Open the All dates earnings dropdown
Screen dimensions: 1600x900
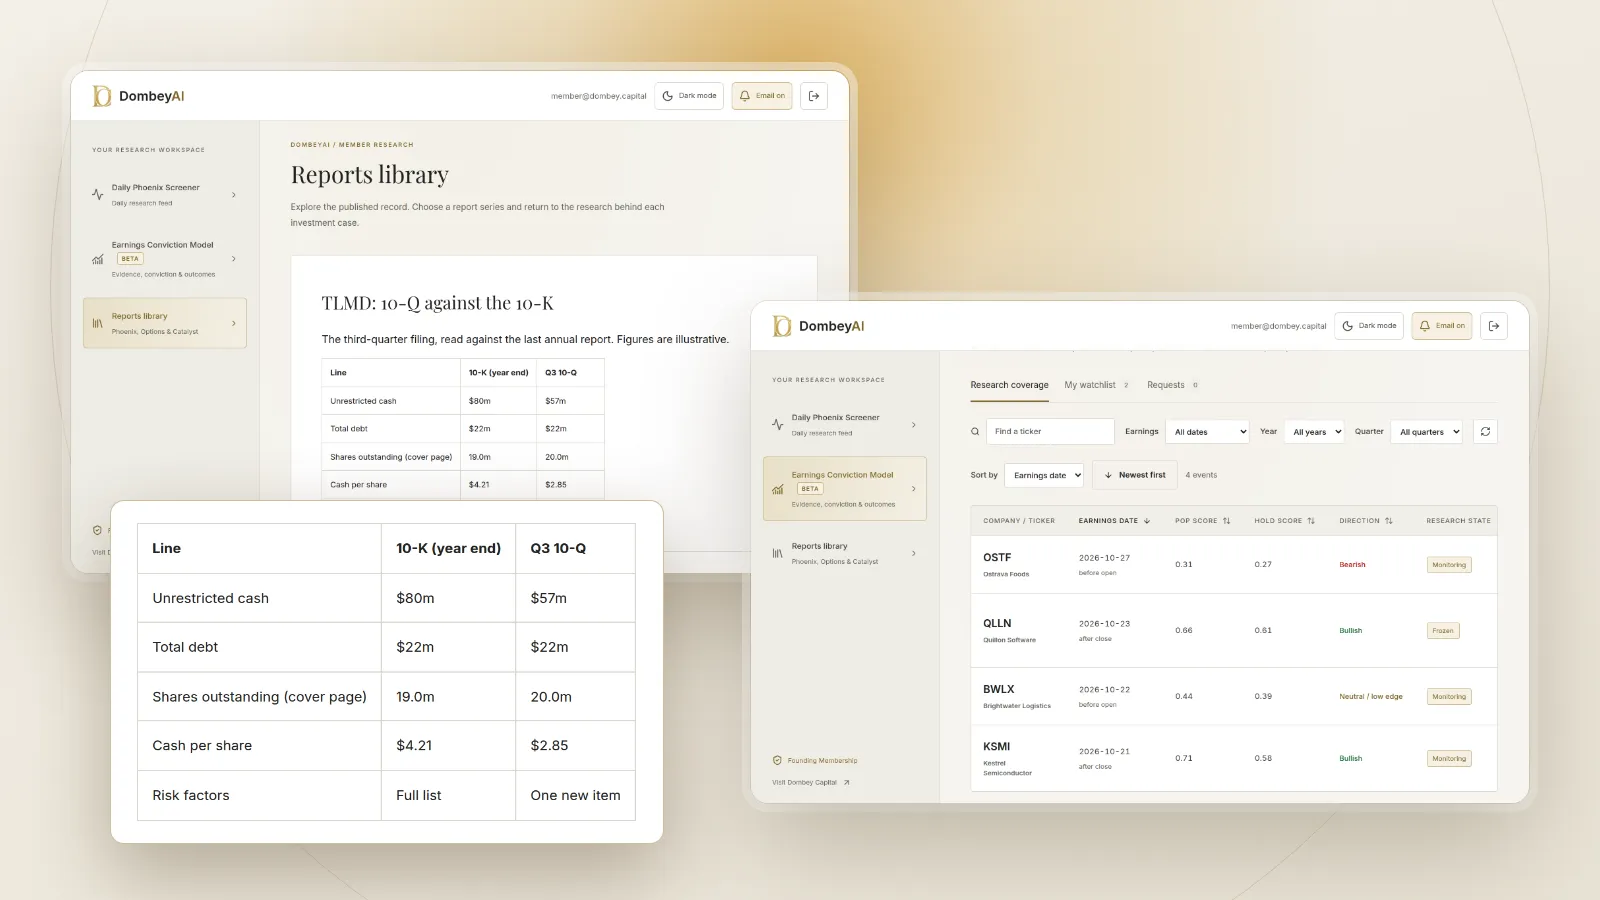point(1209,432)
